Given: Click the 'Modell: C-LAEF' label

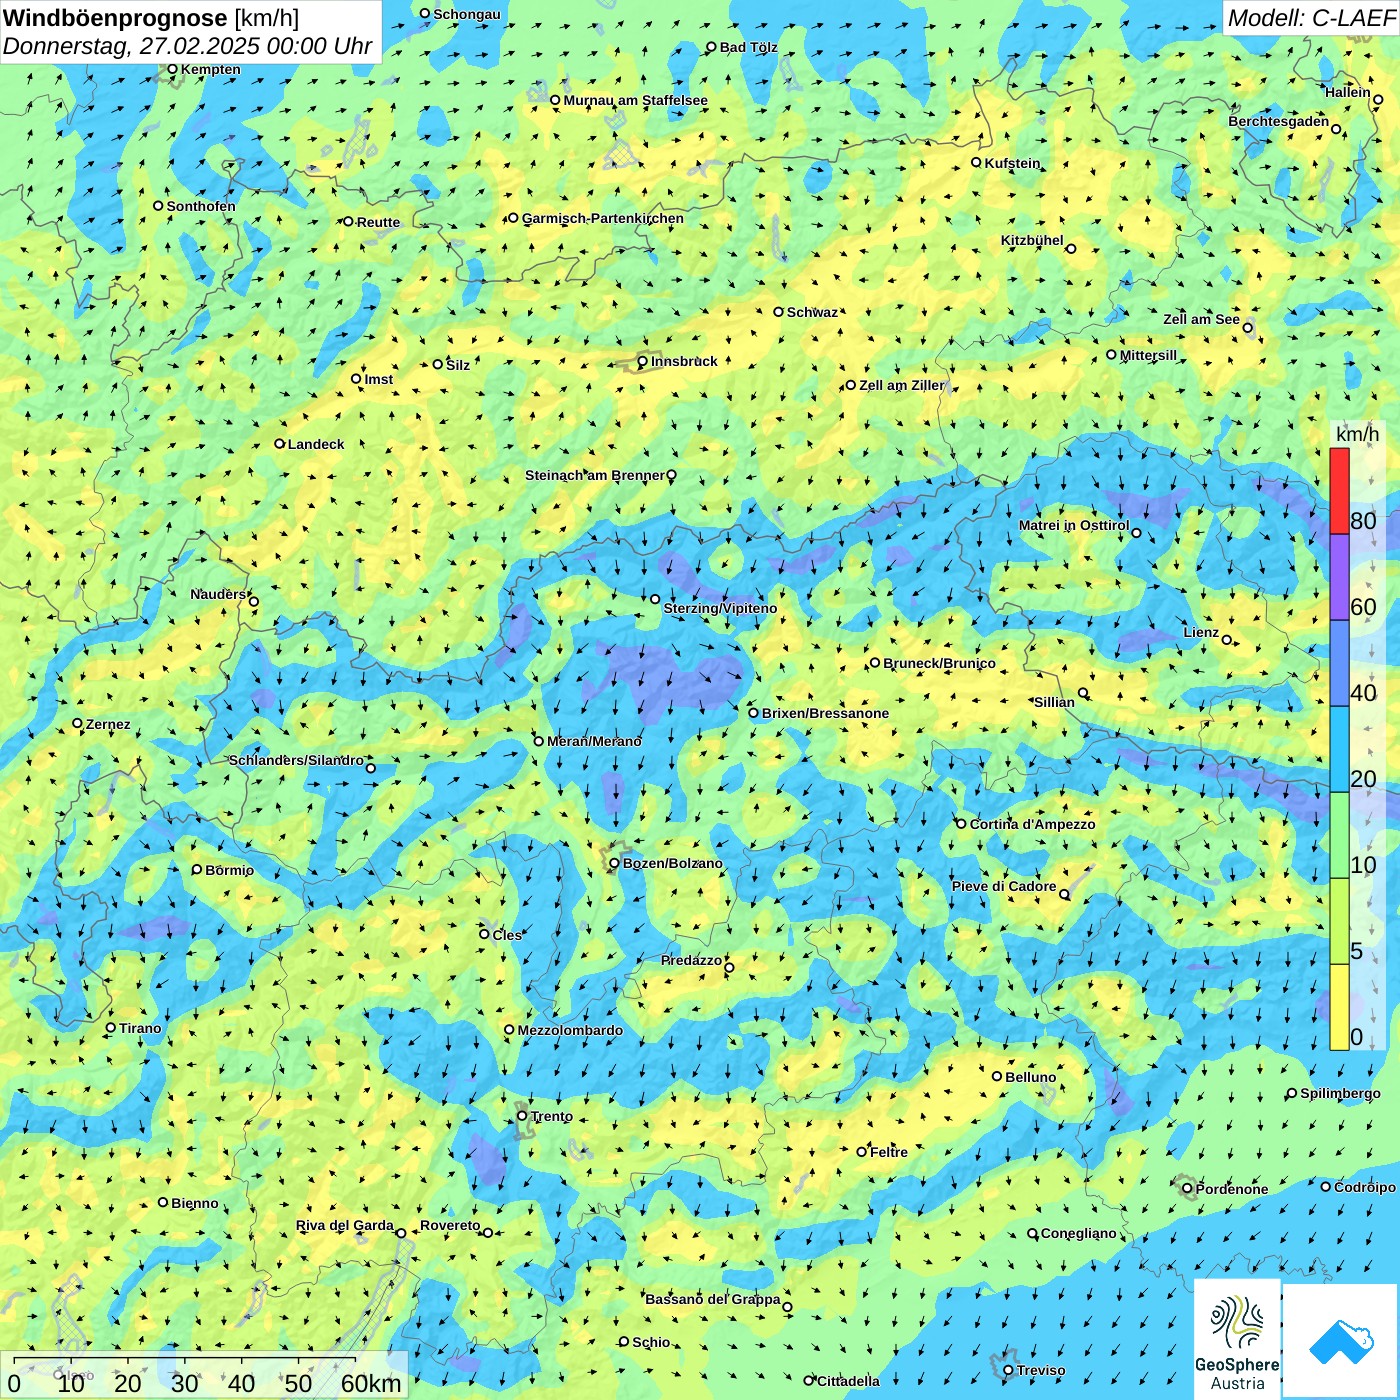Looking at the screenshot, I should 1311,18.
